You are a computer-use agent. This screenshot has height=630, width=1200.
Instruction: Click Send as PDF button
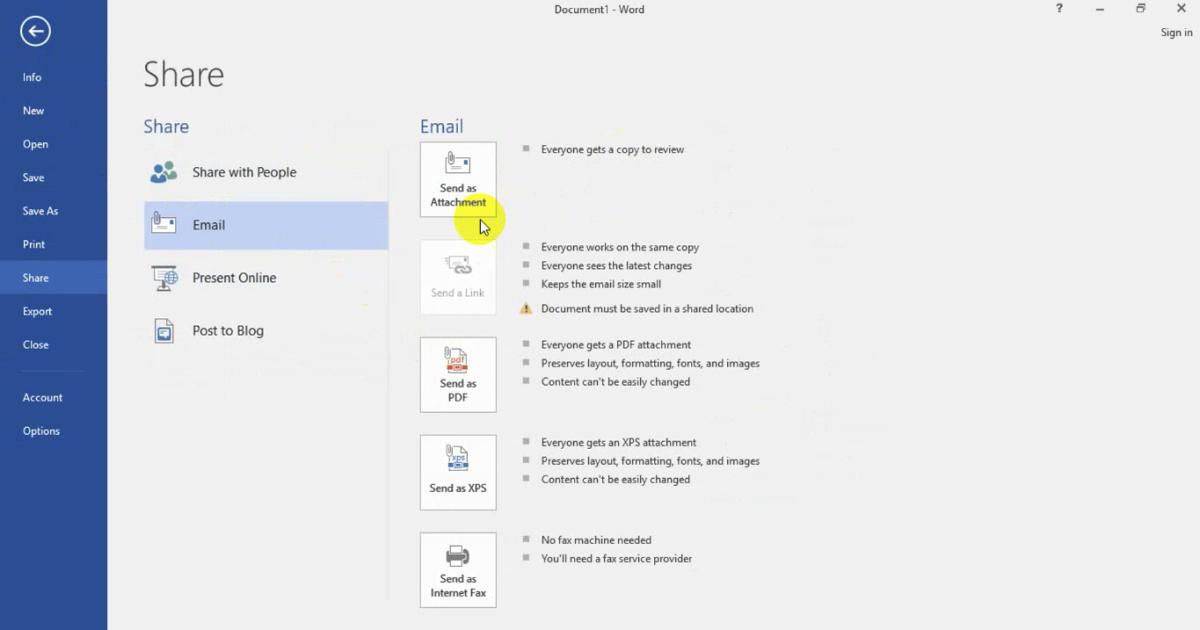458,375
